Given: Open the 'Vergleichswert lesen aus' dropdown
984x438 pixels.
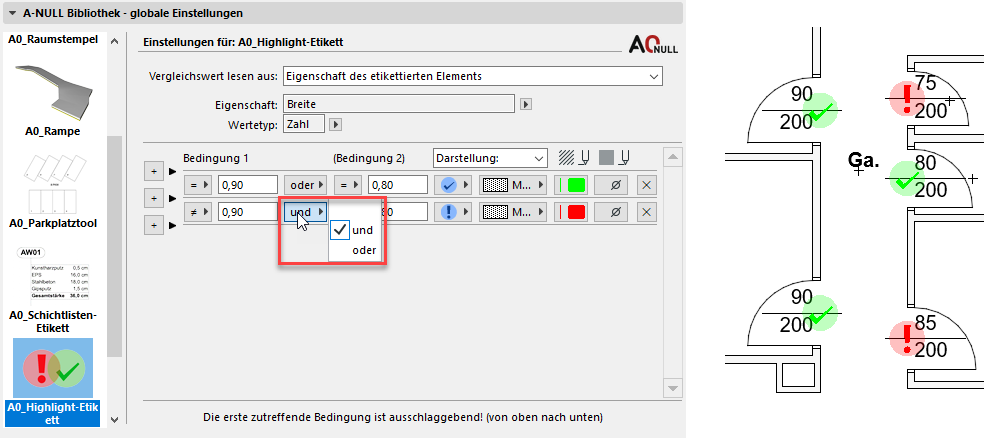Looking at the screenshot, I should coord(472,76).
